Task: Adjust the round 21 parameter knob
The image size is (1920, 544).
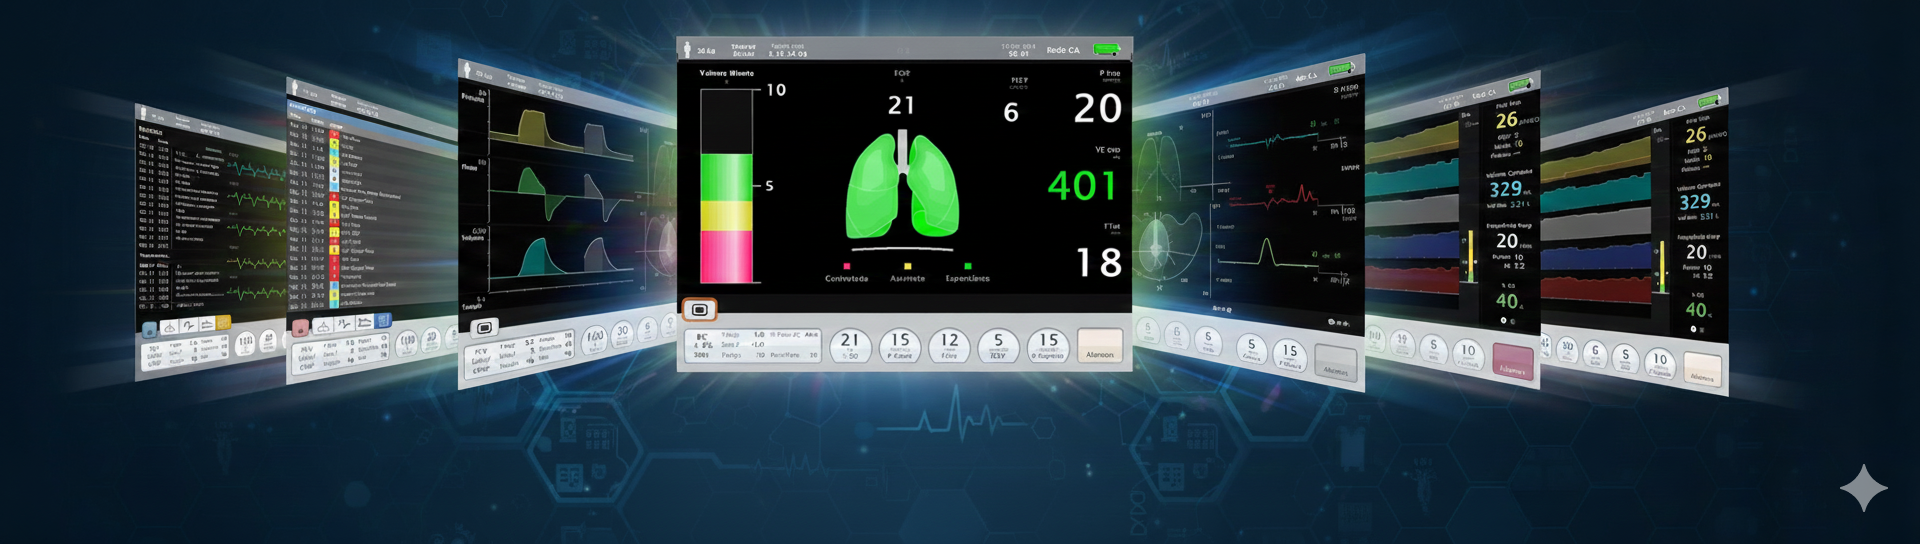Action: click(x=849, y=346)
